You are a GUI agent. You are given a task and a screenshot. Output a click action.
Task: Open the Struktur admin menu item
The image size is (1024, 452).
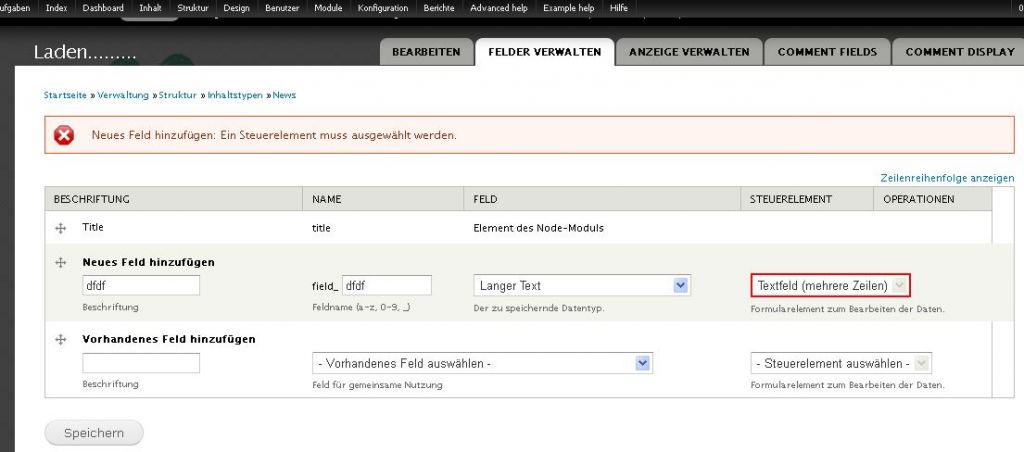(x=193, y=8)
